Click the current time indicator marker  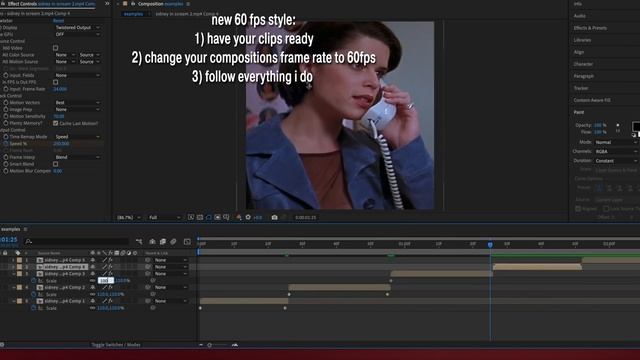coord(490,244)
